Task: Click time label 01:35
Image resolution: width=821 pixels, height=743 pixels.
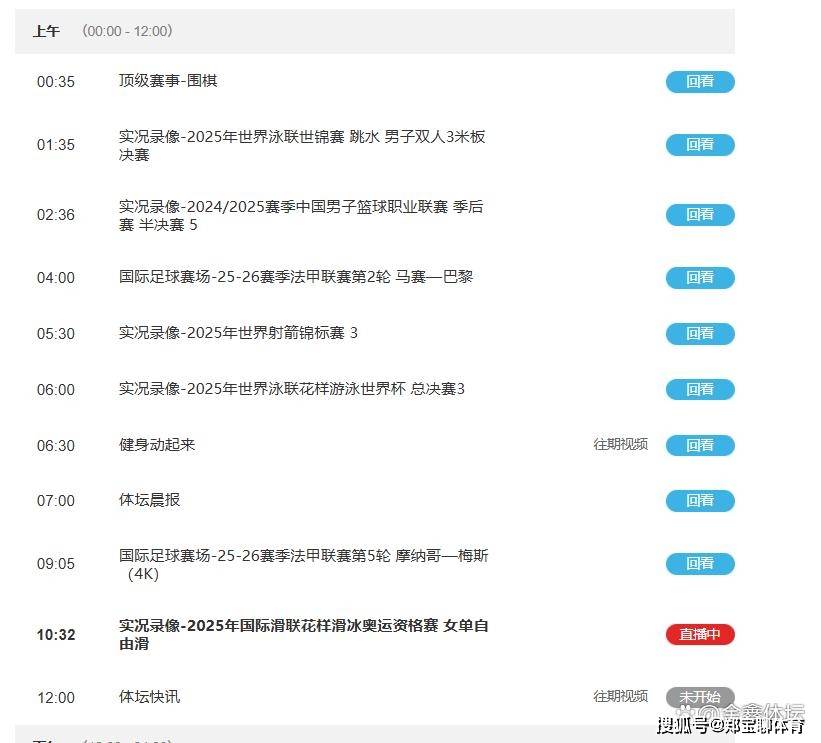Action: pyautogui.click(x=56, y=145)
